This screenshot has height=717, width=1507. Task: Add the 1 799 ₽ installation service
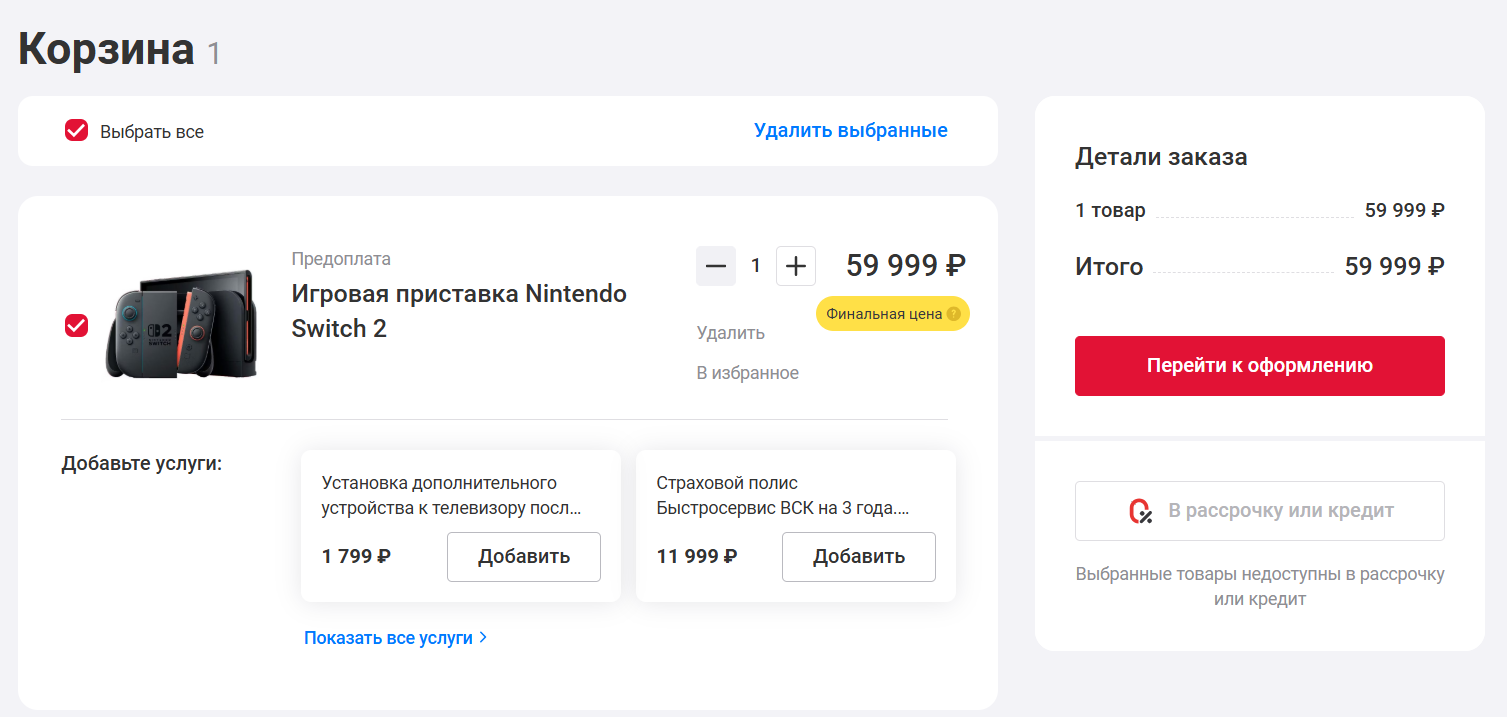coord(524,557)
